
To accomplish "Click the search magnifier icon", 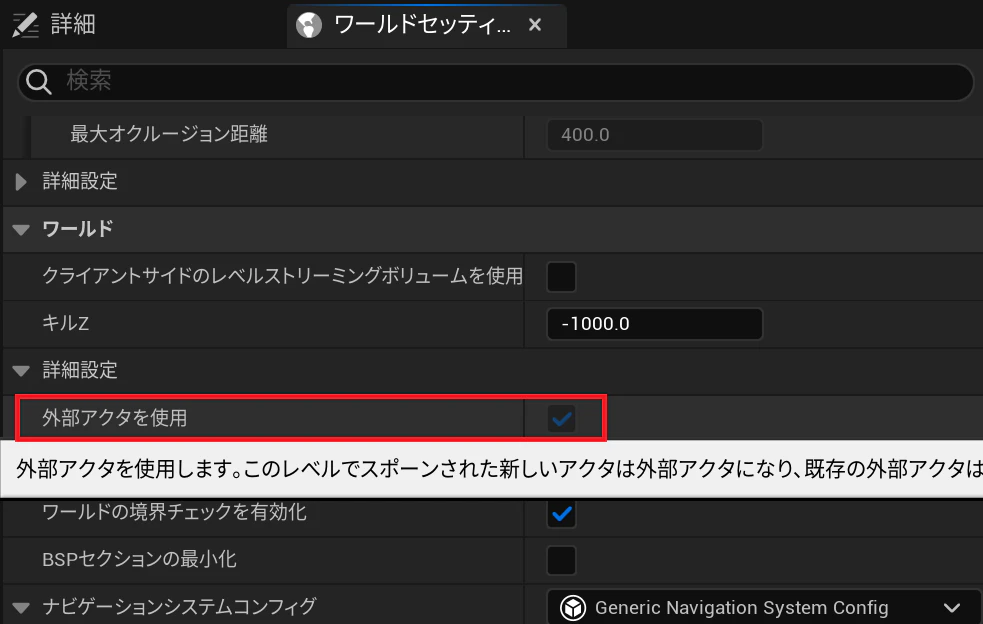I will 38,82.
